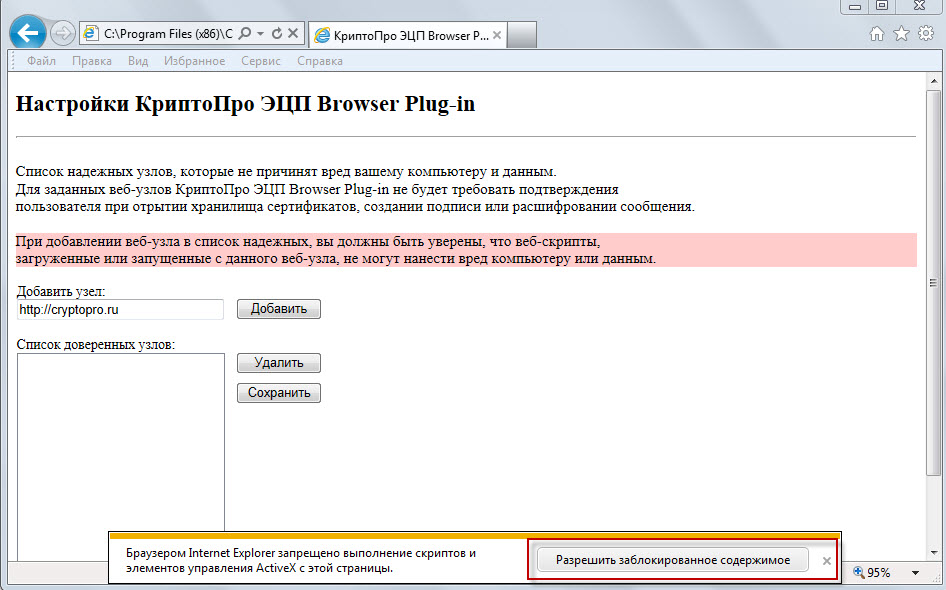Click the search magnifier in address bar
Image resolution: width=946 pixels, height=590 pixels.
pyautogui.click(x=246, y=33)
